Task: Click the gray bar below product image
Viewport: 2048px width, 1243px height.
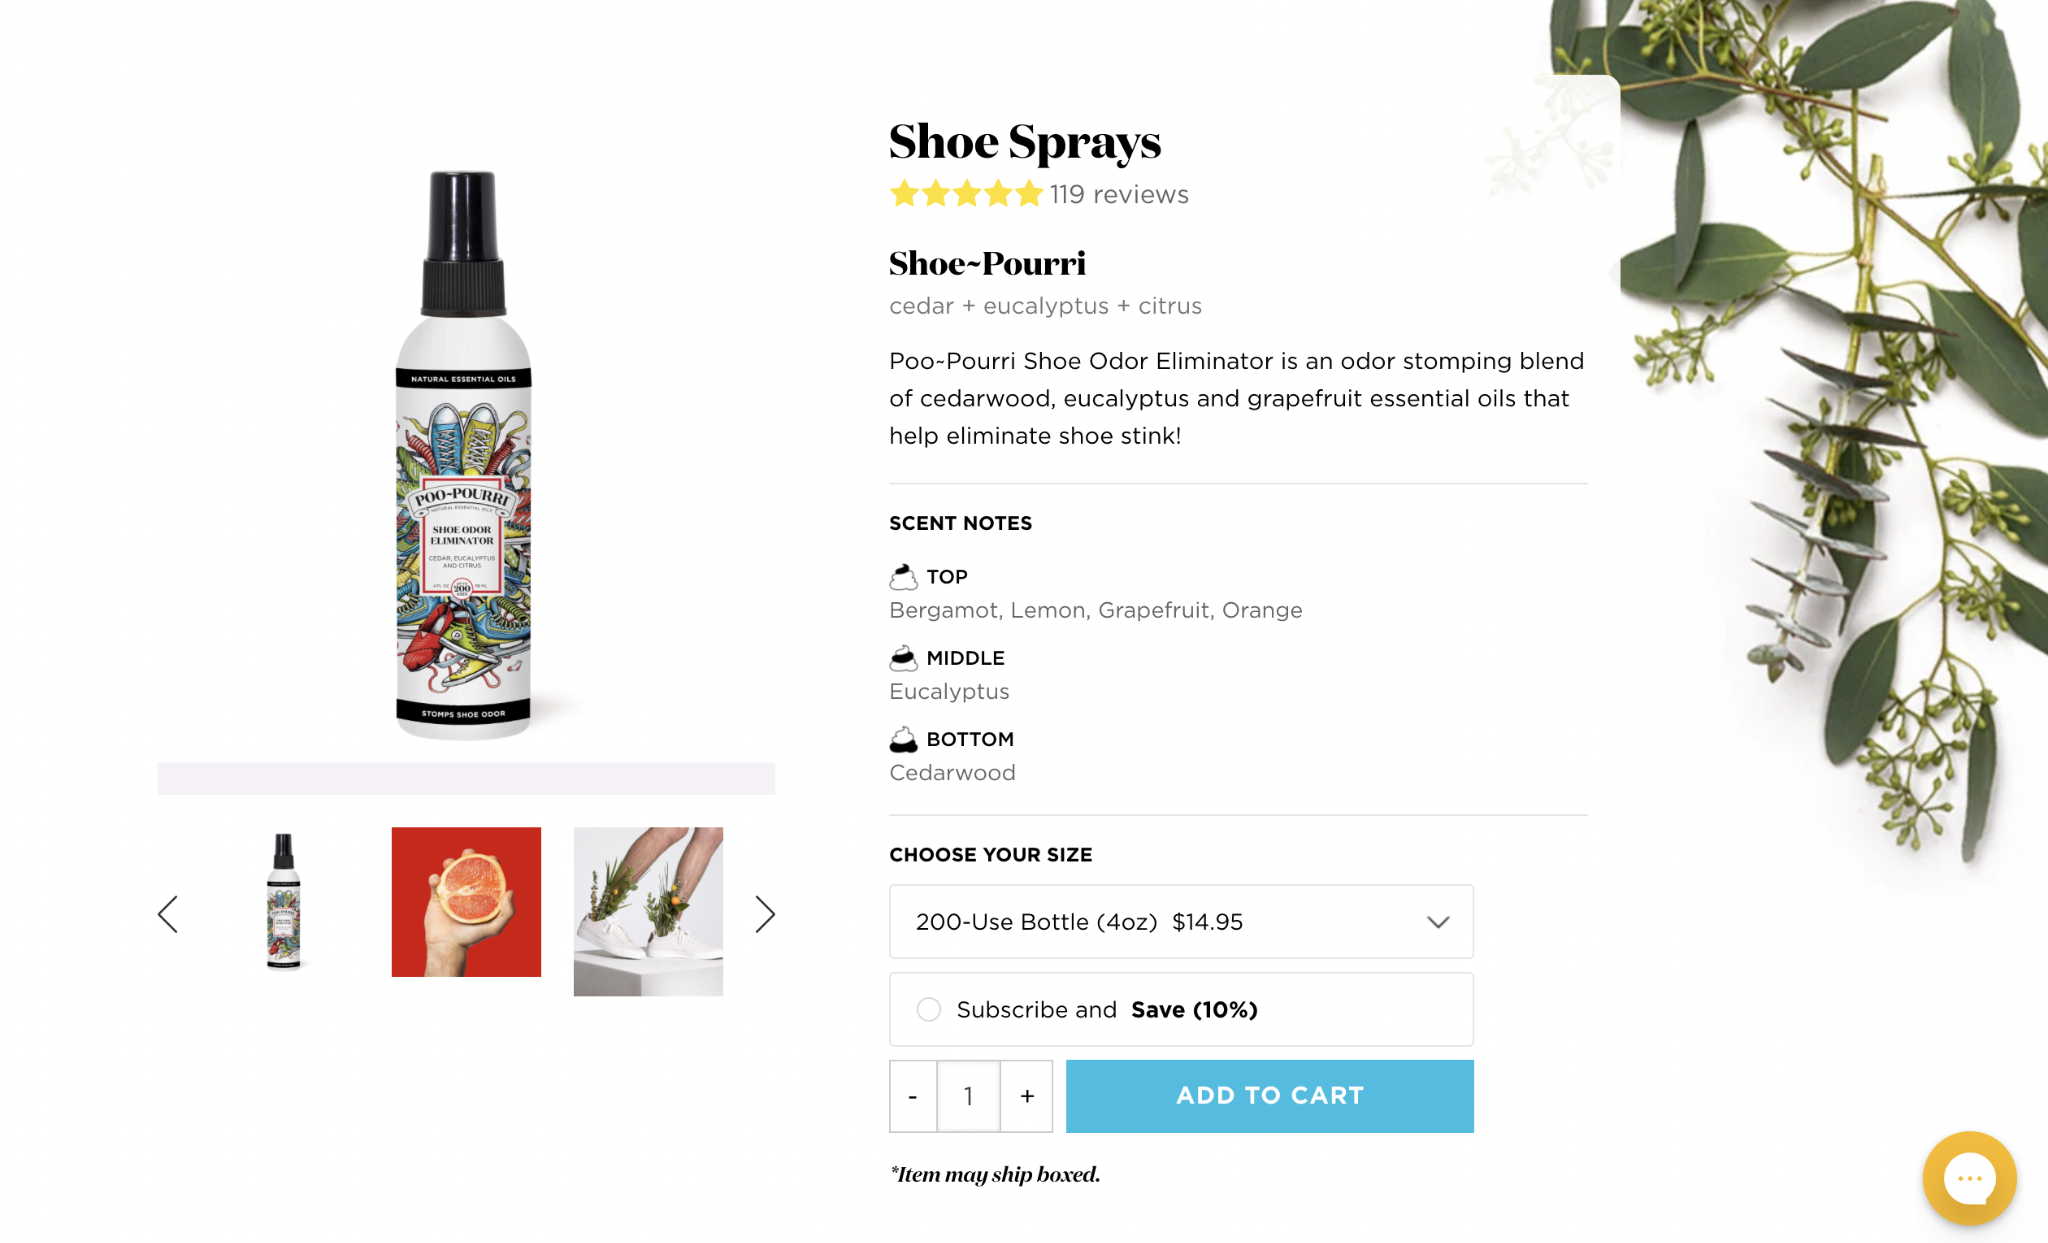Action: click(466, 779)
